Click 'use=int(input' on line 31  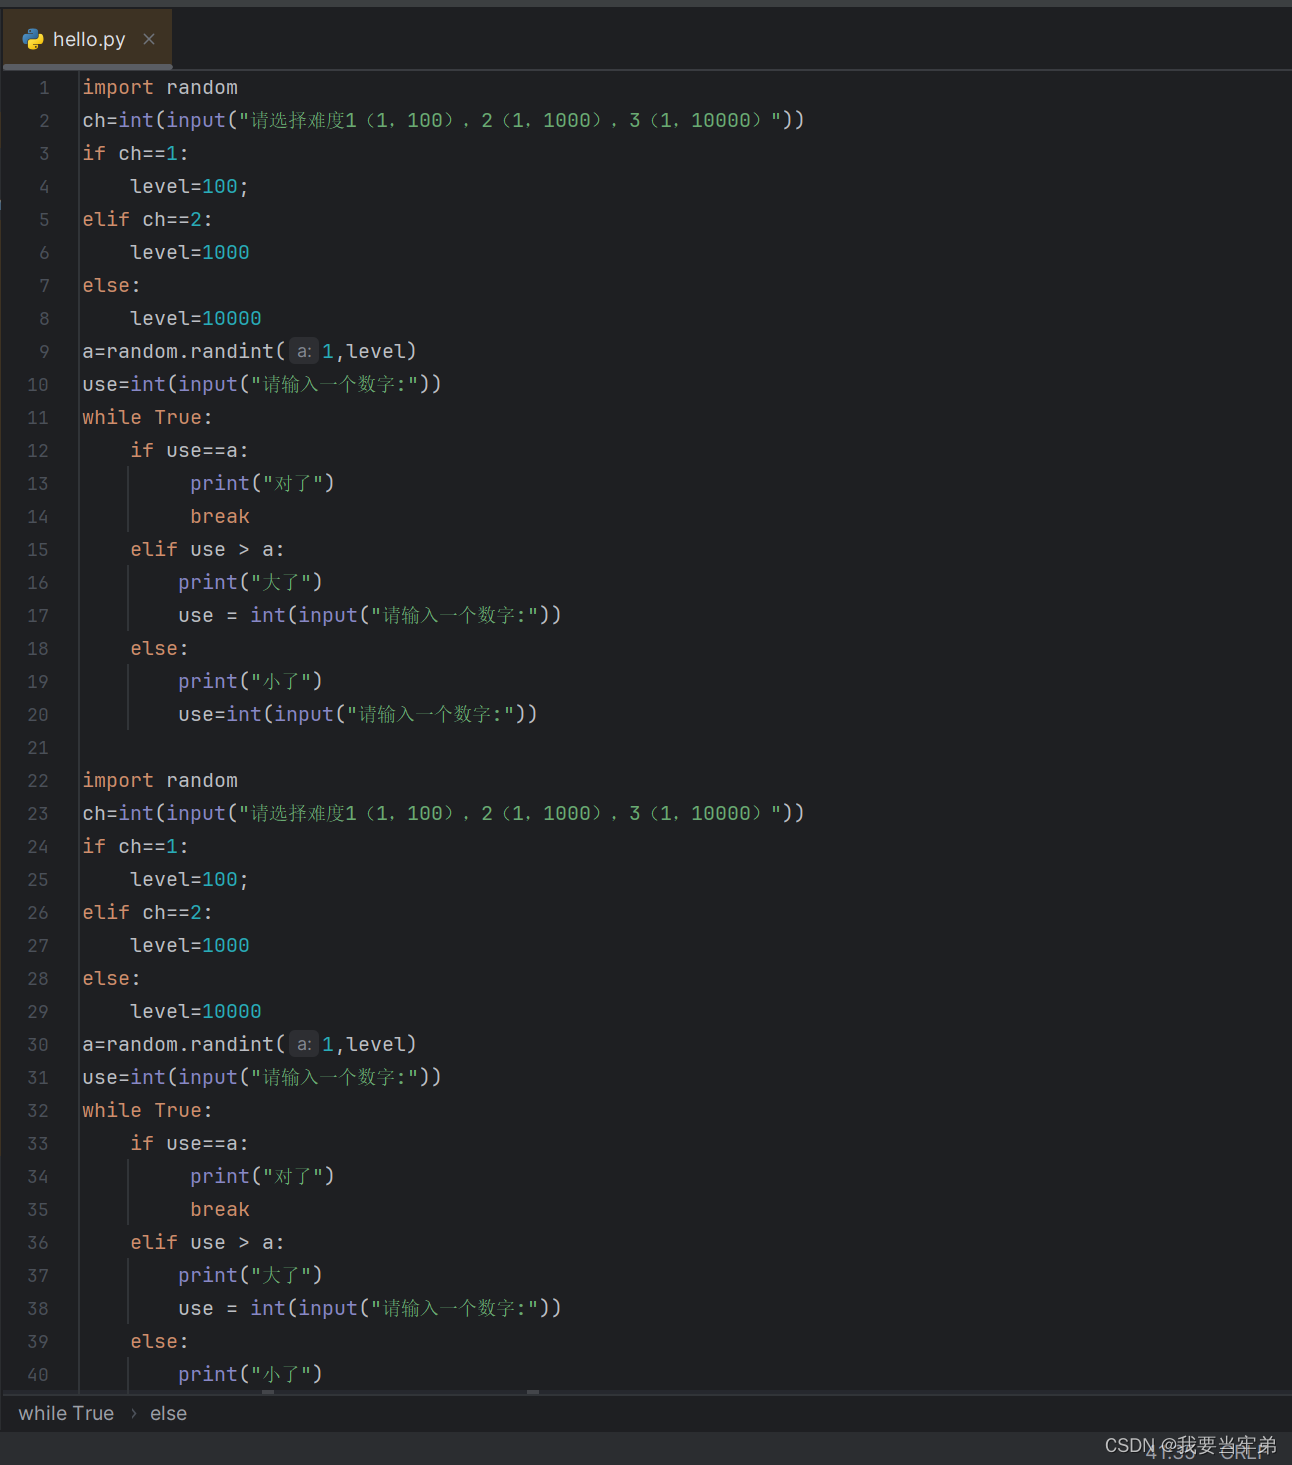pyautogui.click(x=160, y=1078)
